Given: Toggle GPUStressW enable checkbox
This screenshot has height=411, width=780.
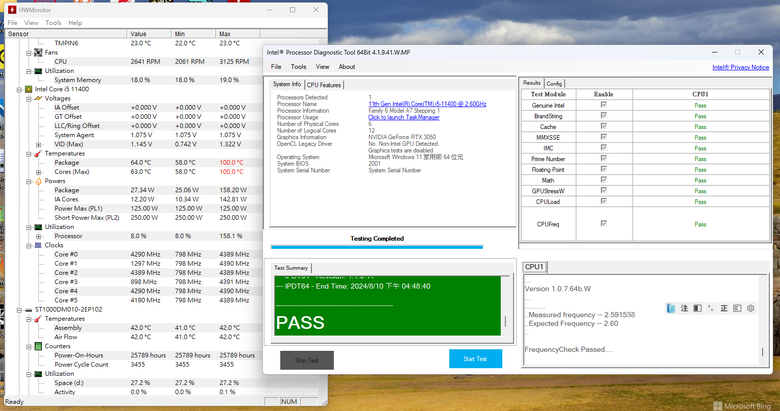Looking at the screenshot, I should pos(603,191).
